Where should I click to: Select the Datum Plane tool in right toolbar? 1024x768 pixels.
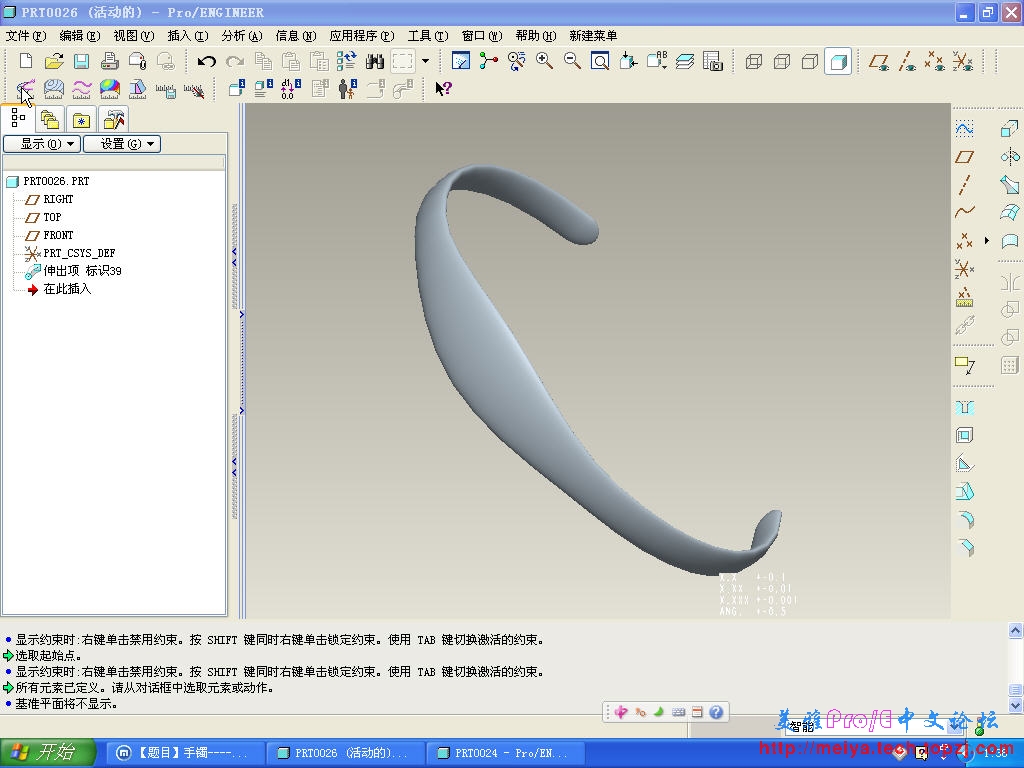(965, 157)
